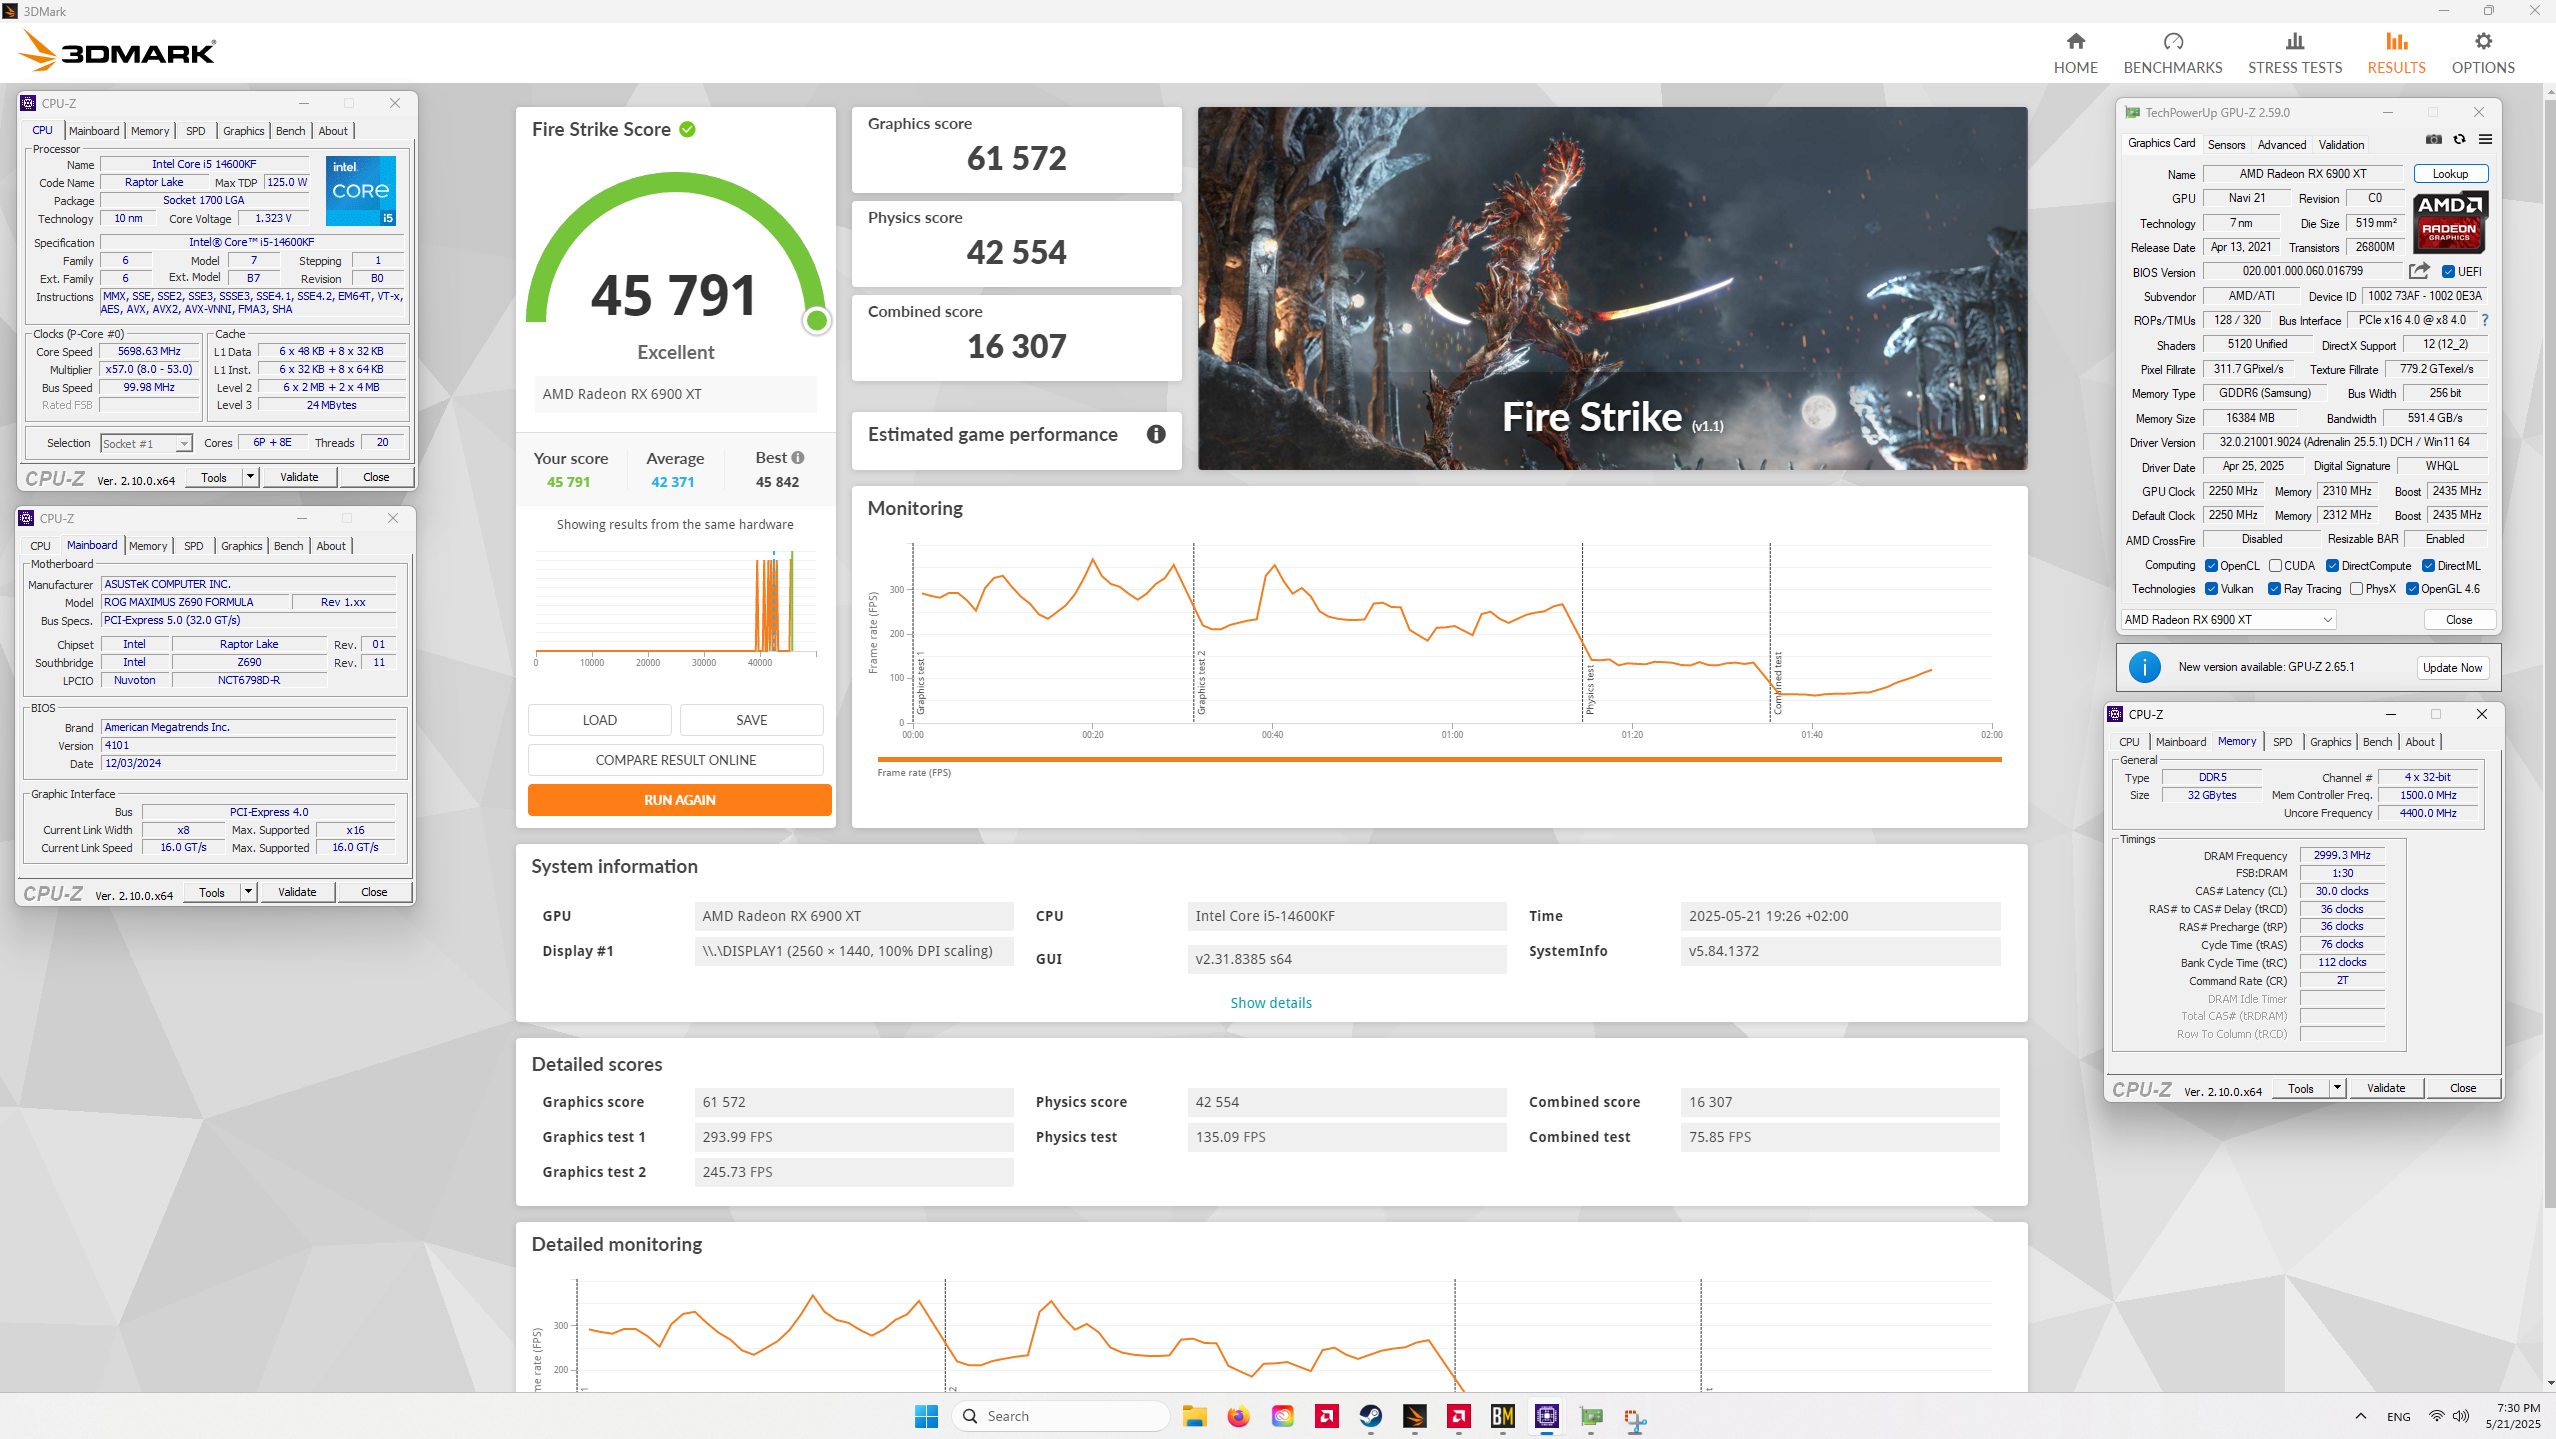2556x1439 pixels.
Task: Open Firefox from the taskbar
Action: (x=1238, y=1416)
